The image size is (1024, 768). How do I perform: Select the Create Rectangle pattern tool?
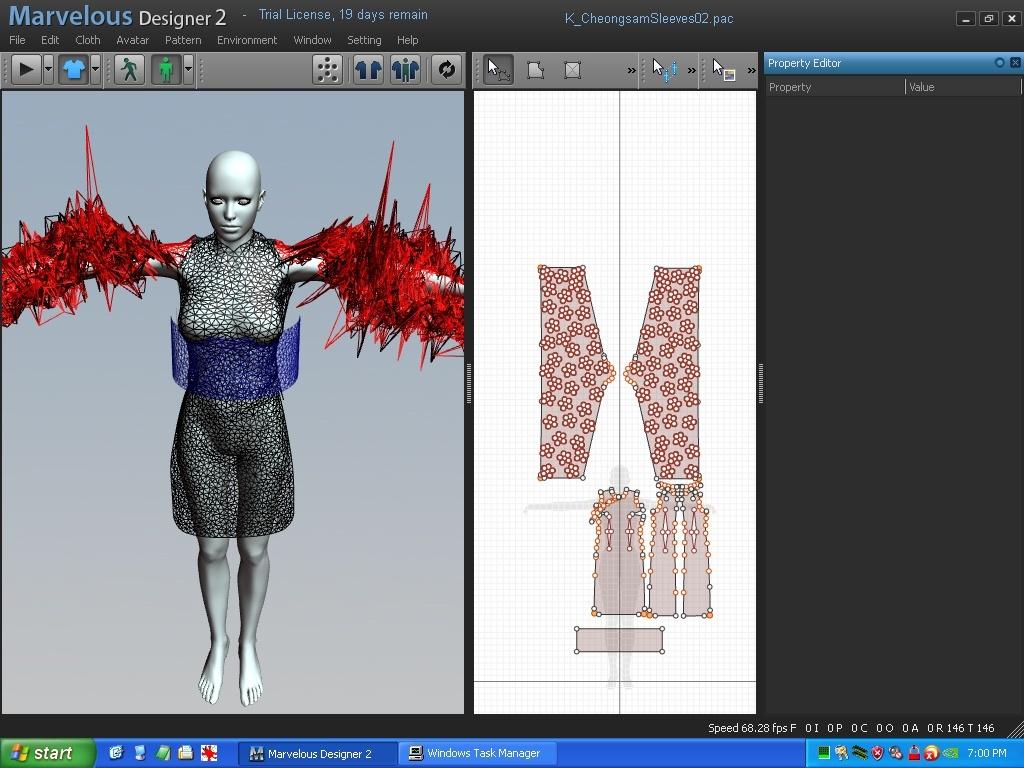572,70
